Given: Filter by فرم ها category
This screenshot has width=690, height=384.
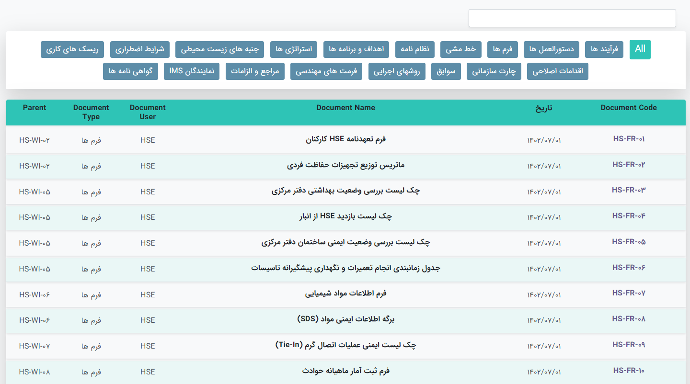Looking at the screenshot, I should [x=503, y=49].
